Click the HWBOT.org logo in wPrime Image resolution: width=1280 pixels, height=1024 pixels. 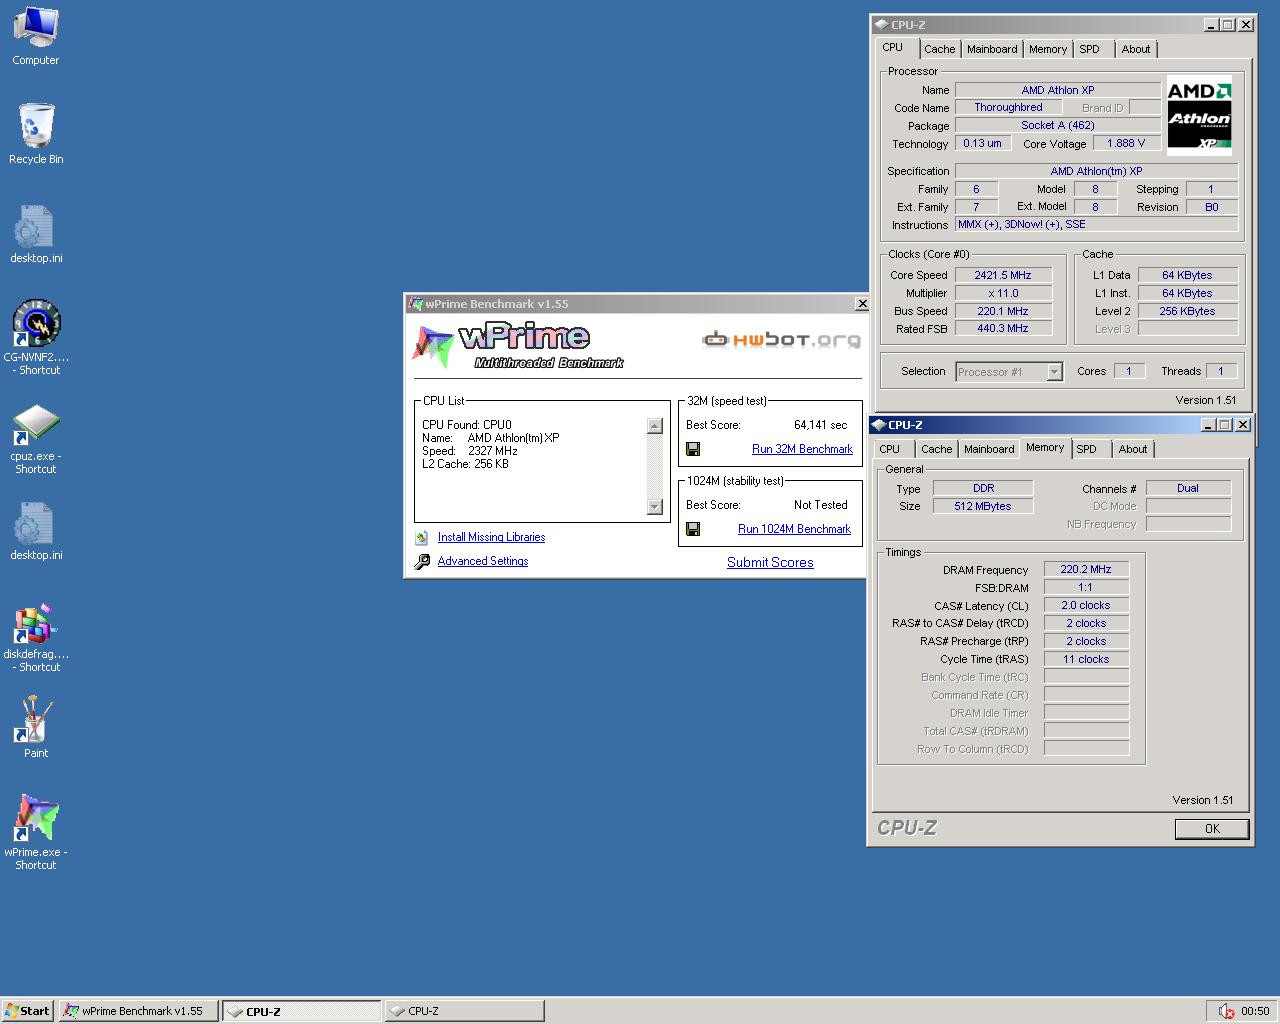(x=781, y=340)
